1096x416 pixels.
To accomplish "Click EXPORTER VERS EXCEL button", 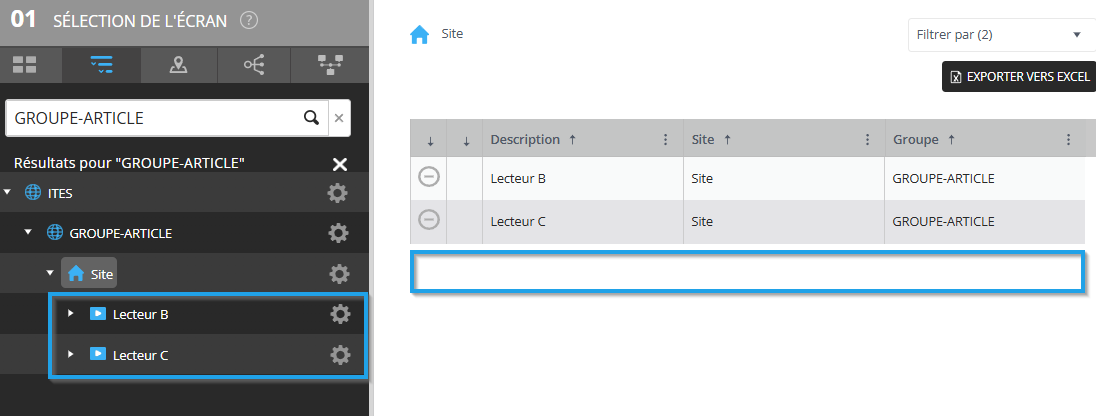I will point(1018,77).
